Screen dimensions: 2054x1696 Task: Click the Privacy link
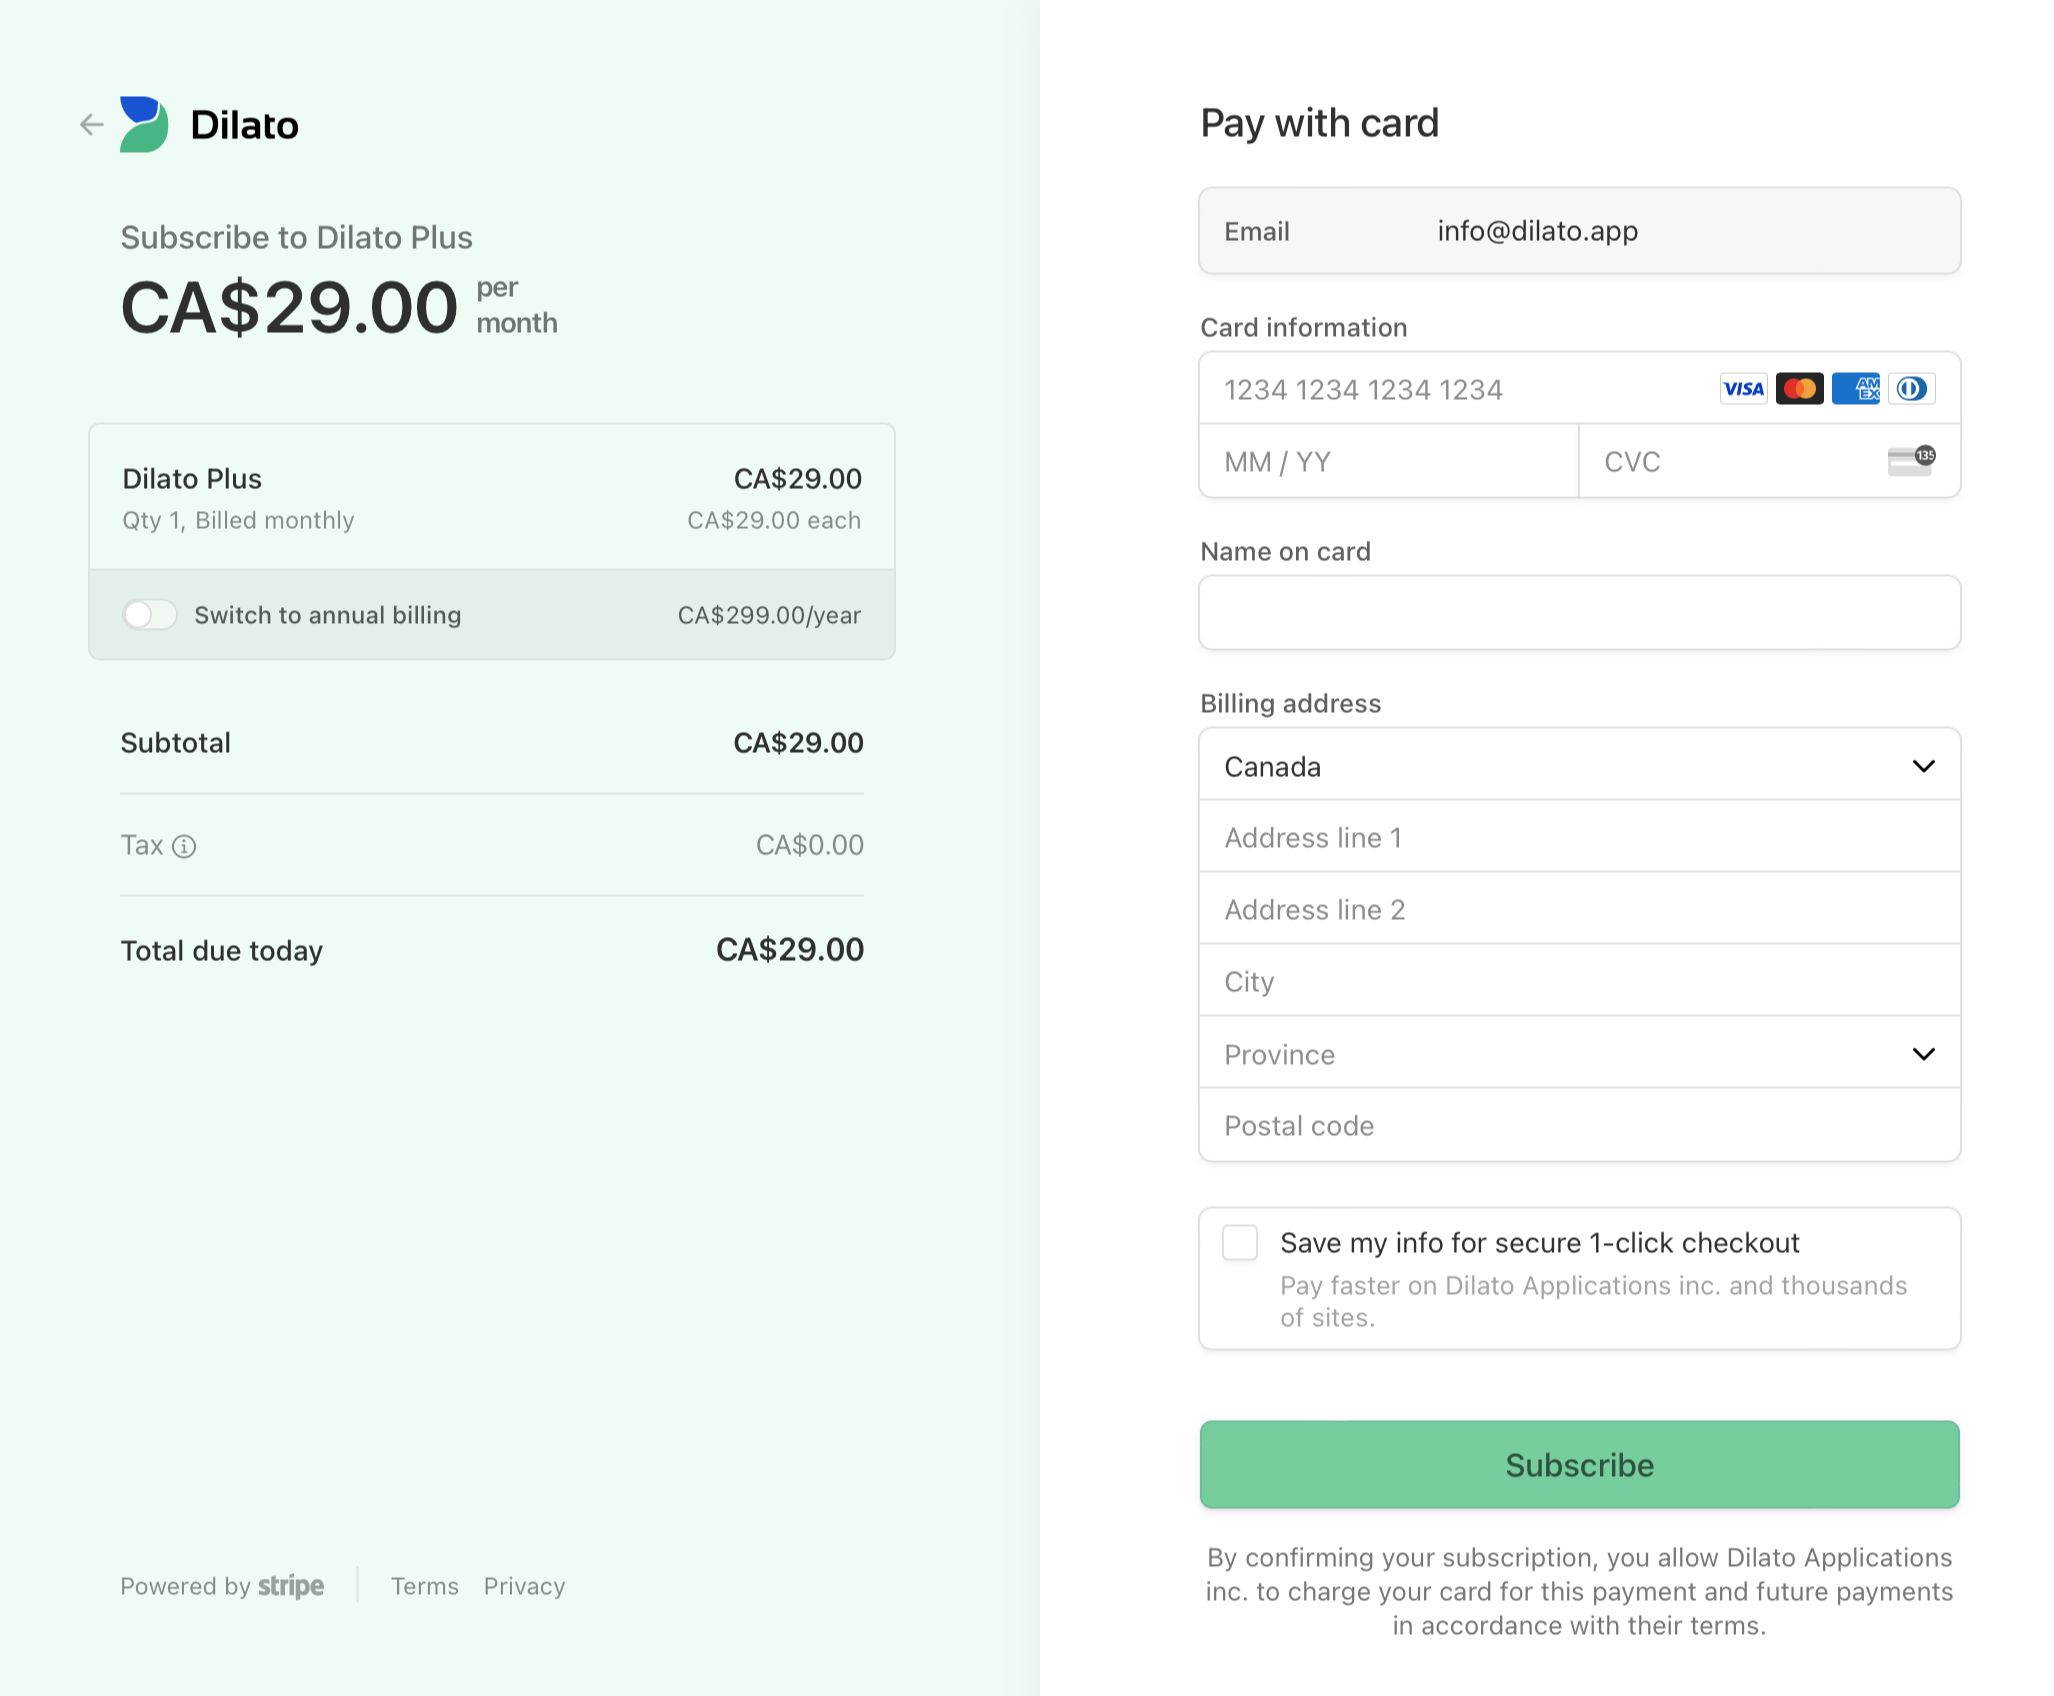(x=524, y=1585)
